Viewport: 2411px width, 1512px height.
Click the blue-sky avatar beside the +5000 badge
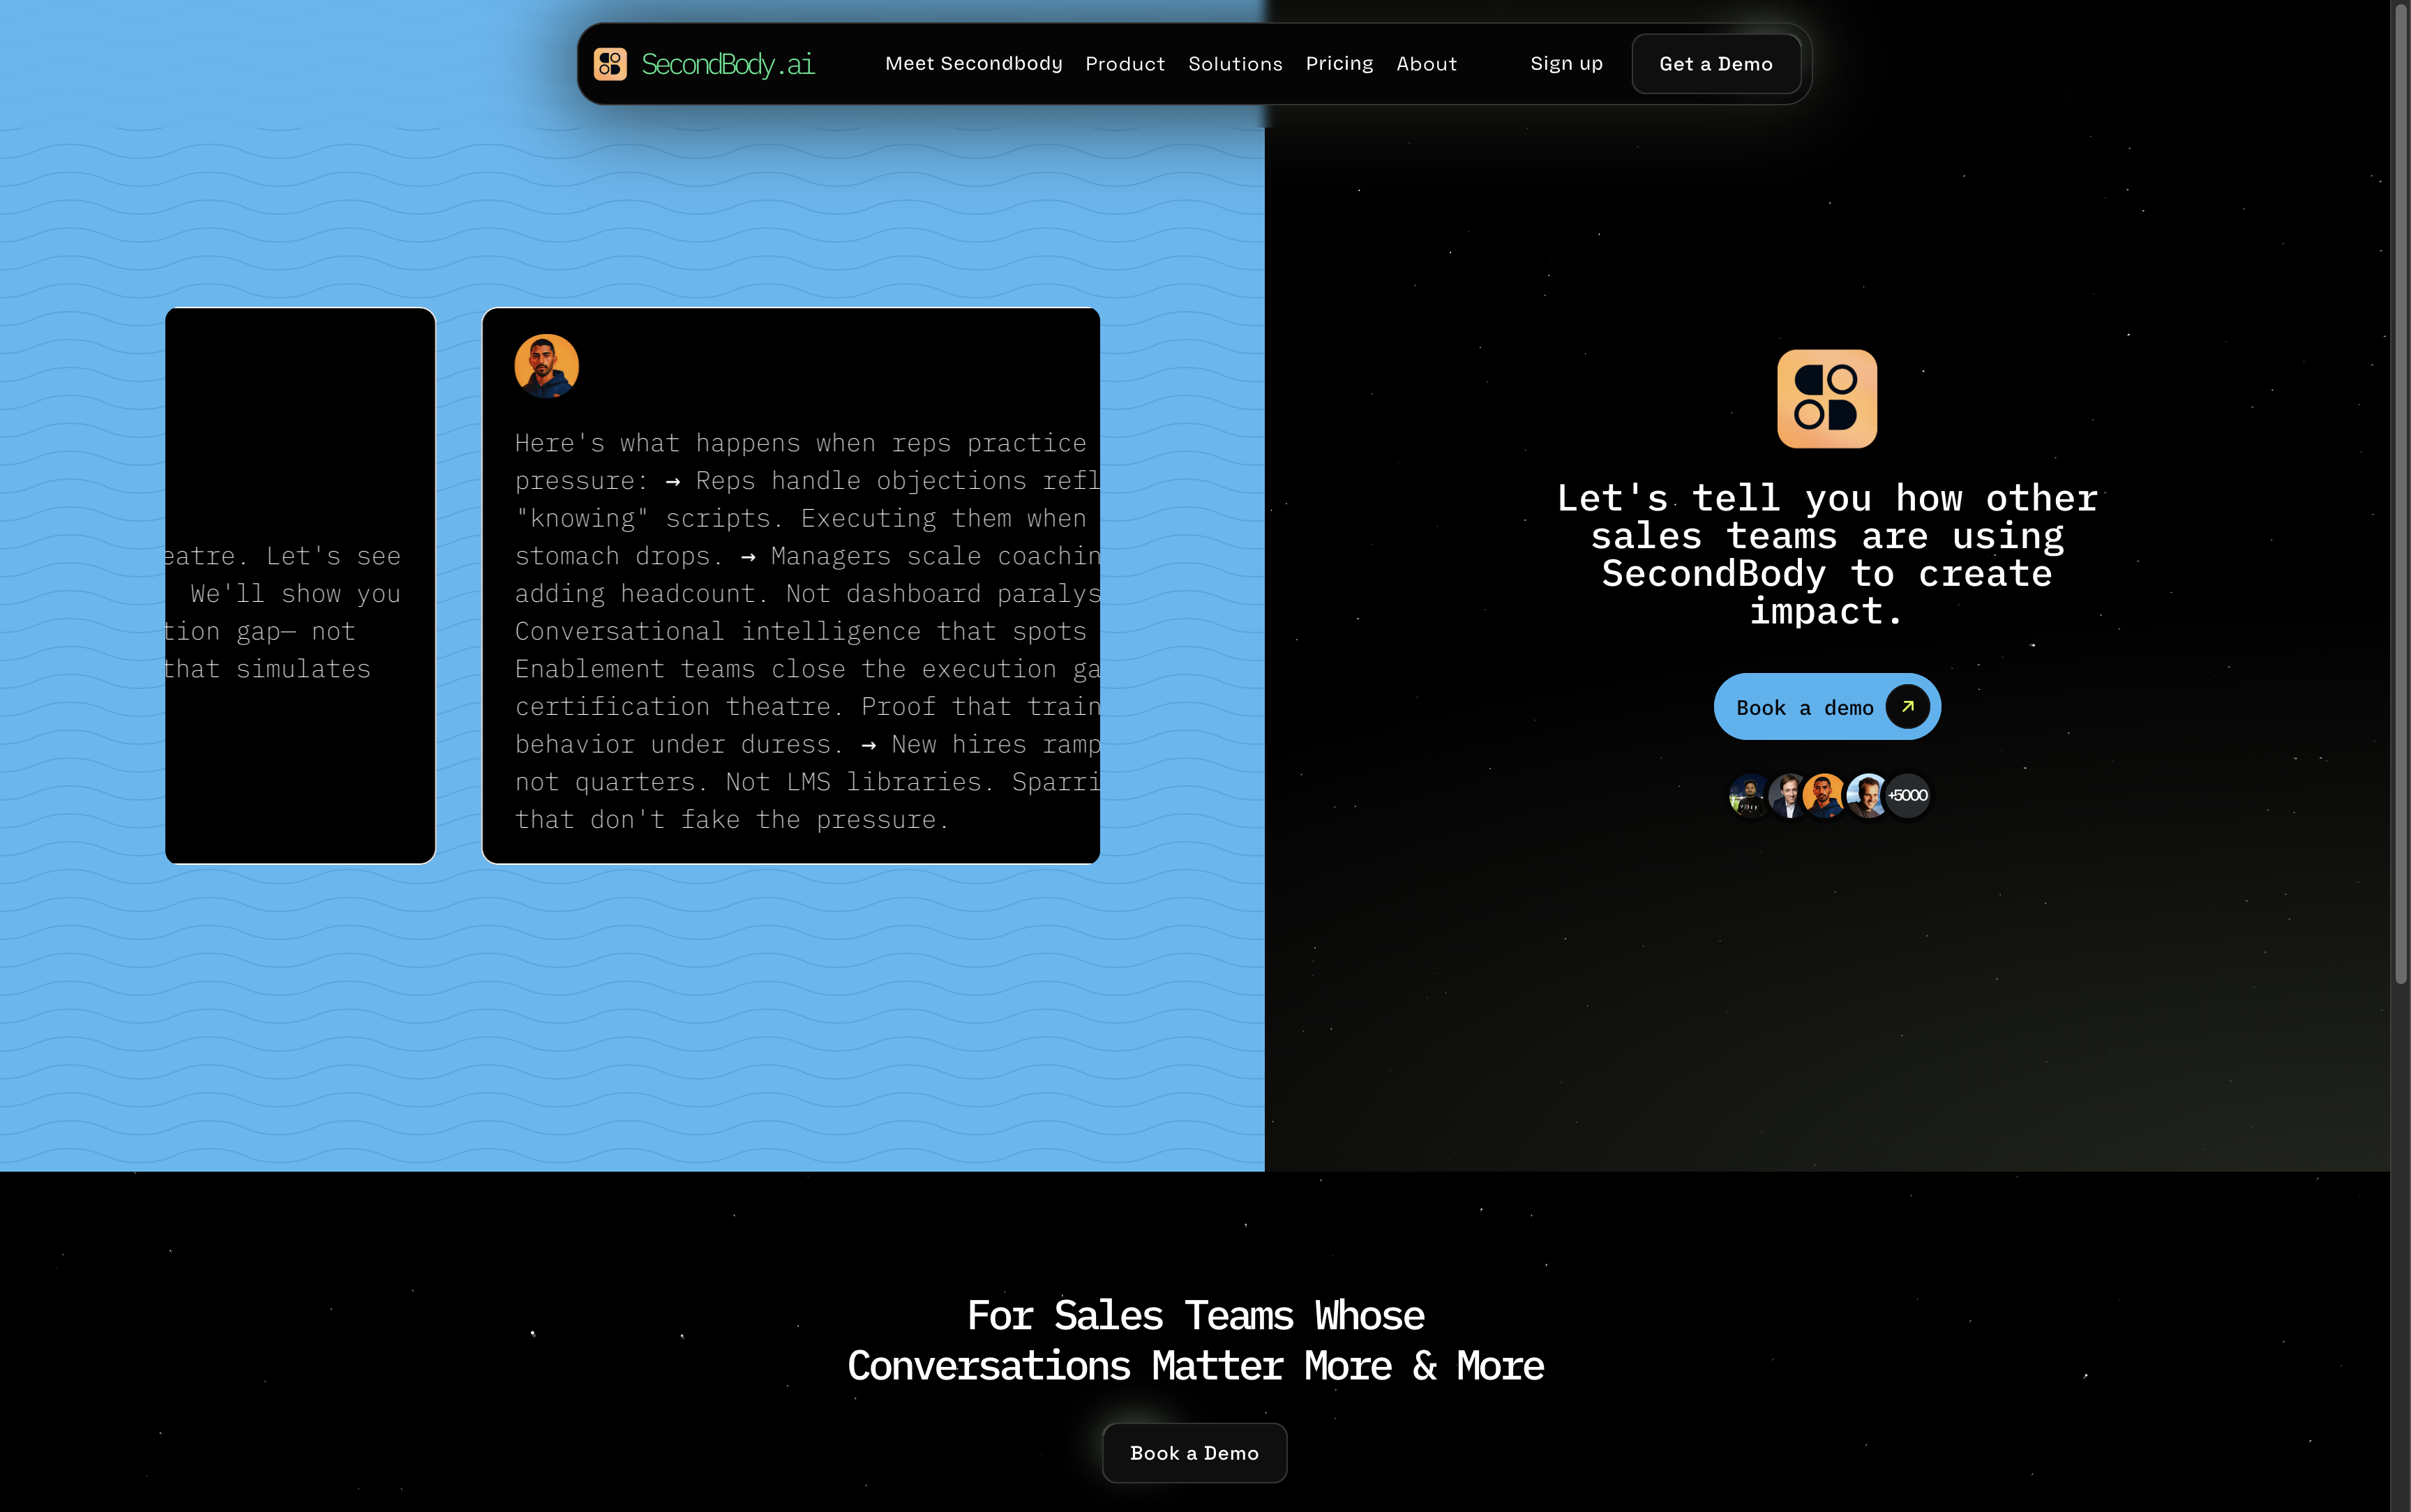pyautogui.click(x=1866, y=795)
